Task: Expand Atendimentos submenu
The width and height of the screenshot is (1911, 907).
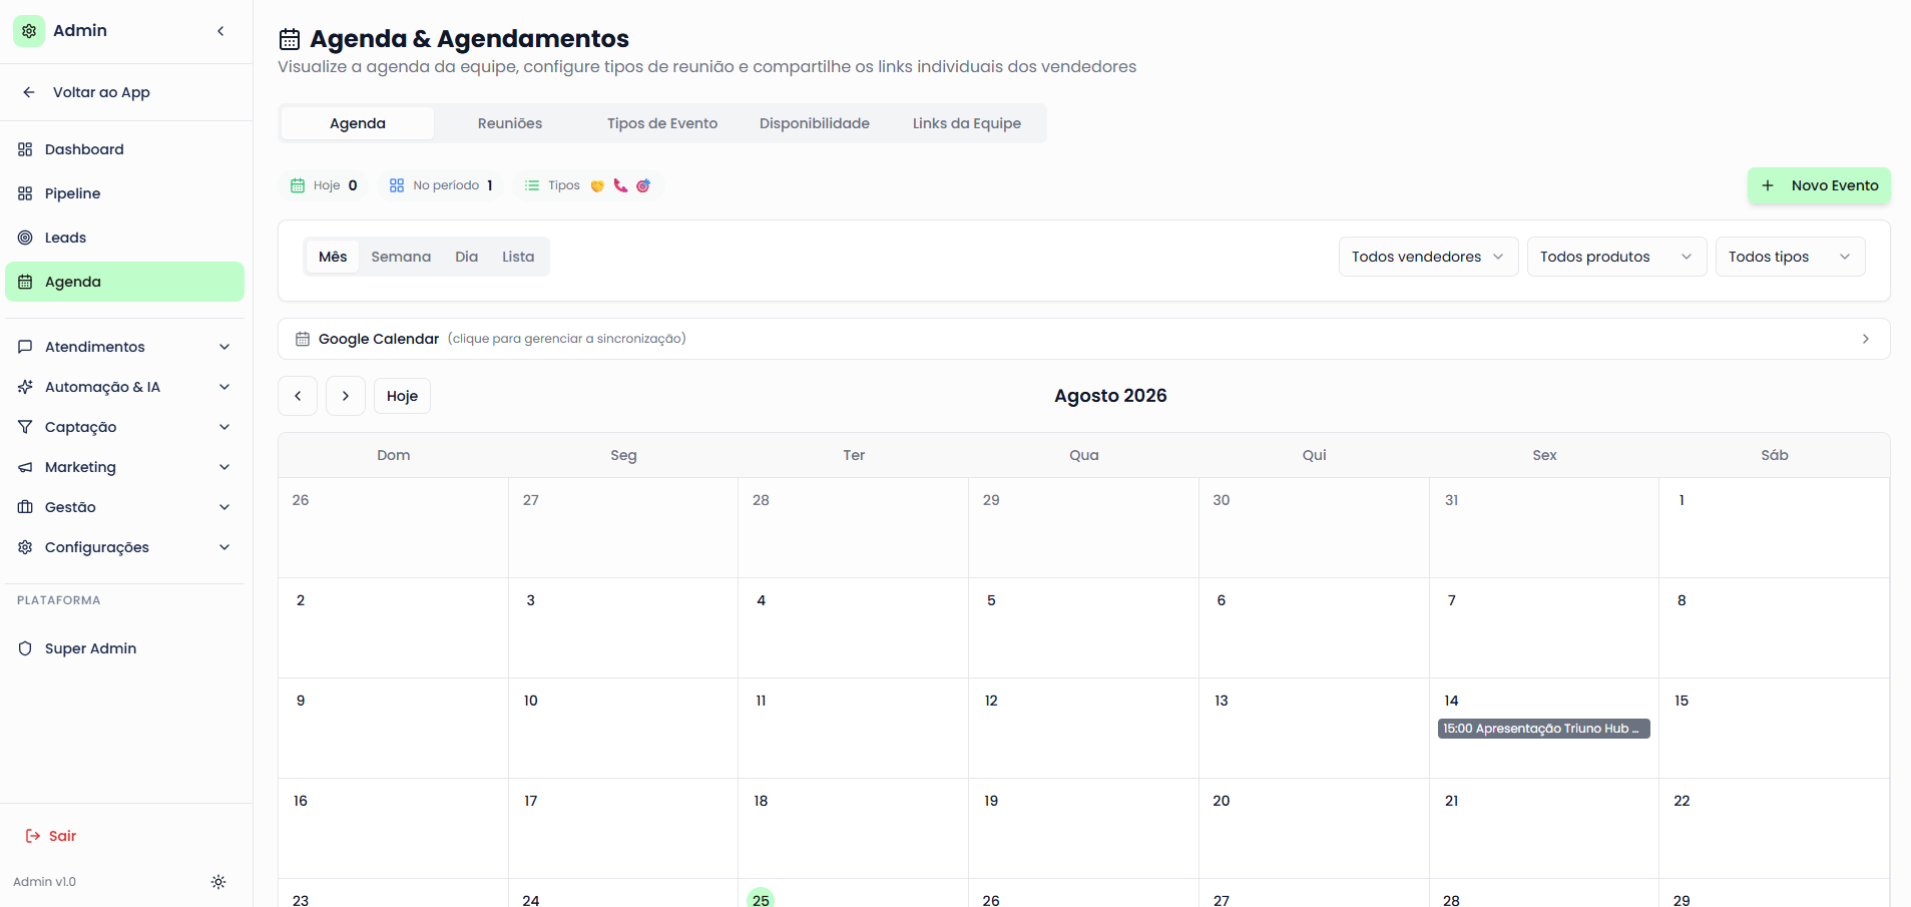Action: 125,347
